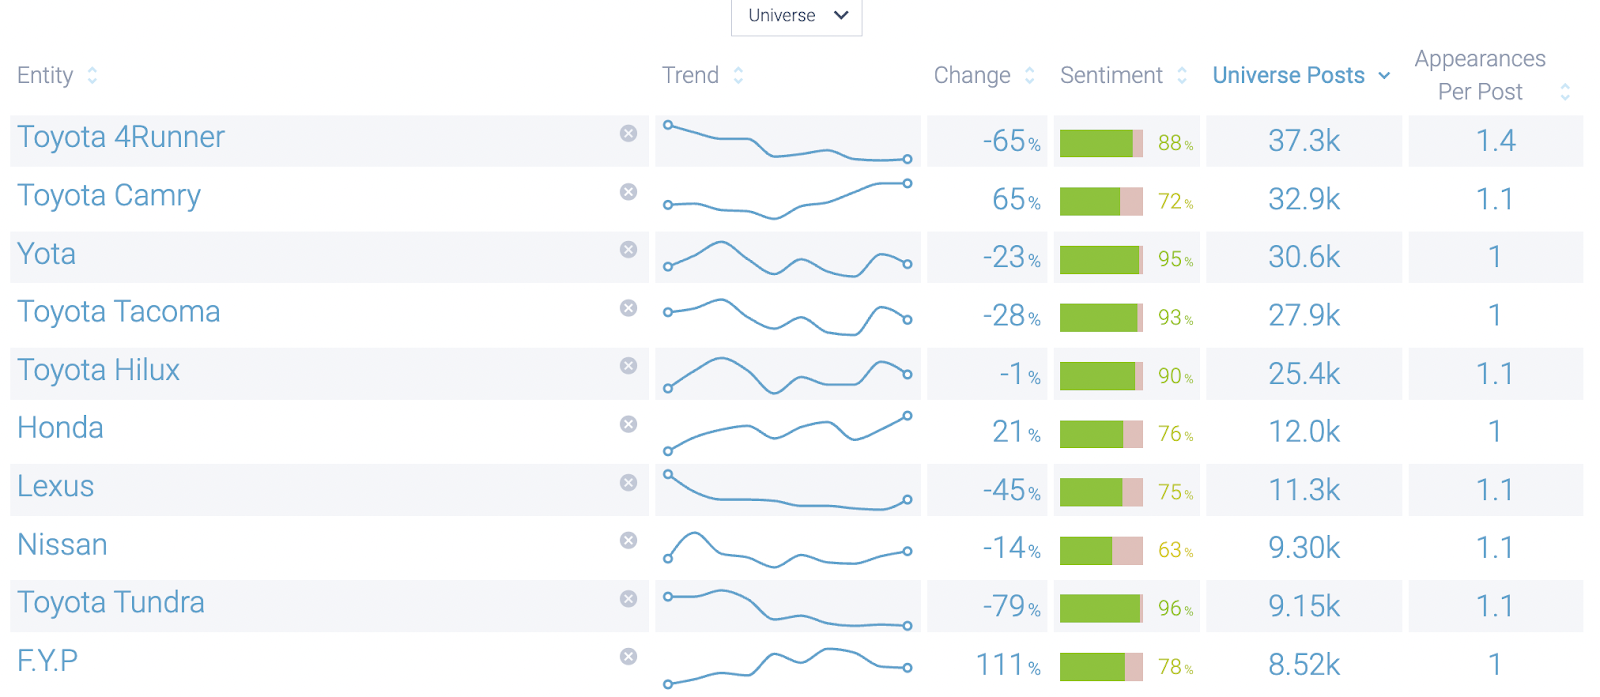
Task: Remove the Toyota 4Runner entity row
Action: [628, 133]
